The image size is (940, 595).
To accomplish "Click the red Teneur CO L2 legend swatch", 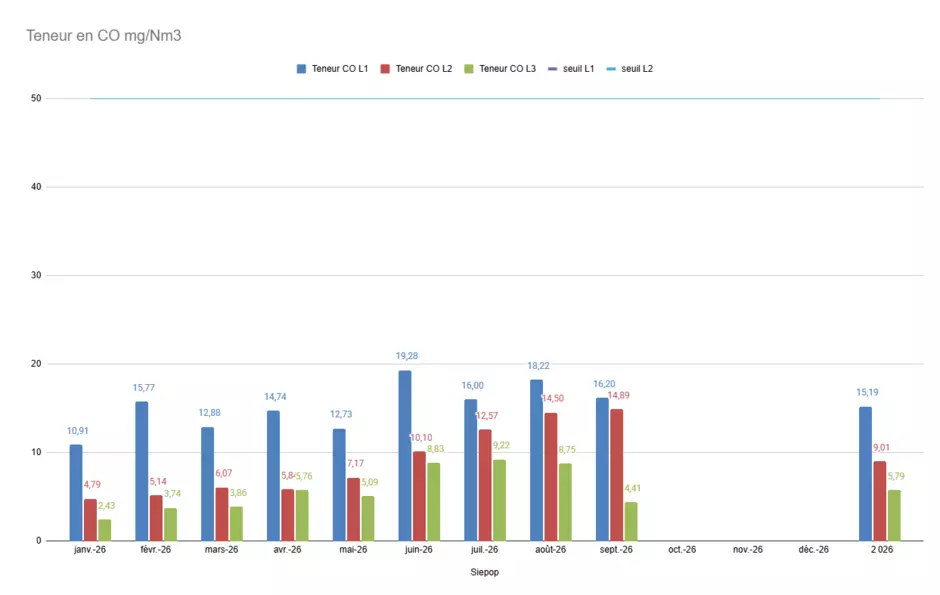I will click(x=385, y=69).
